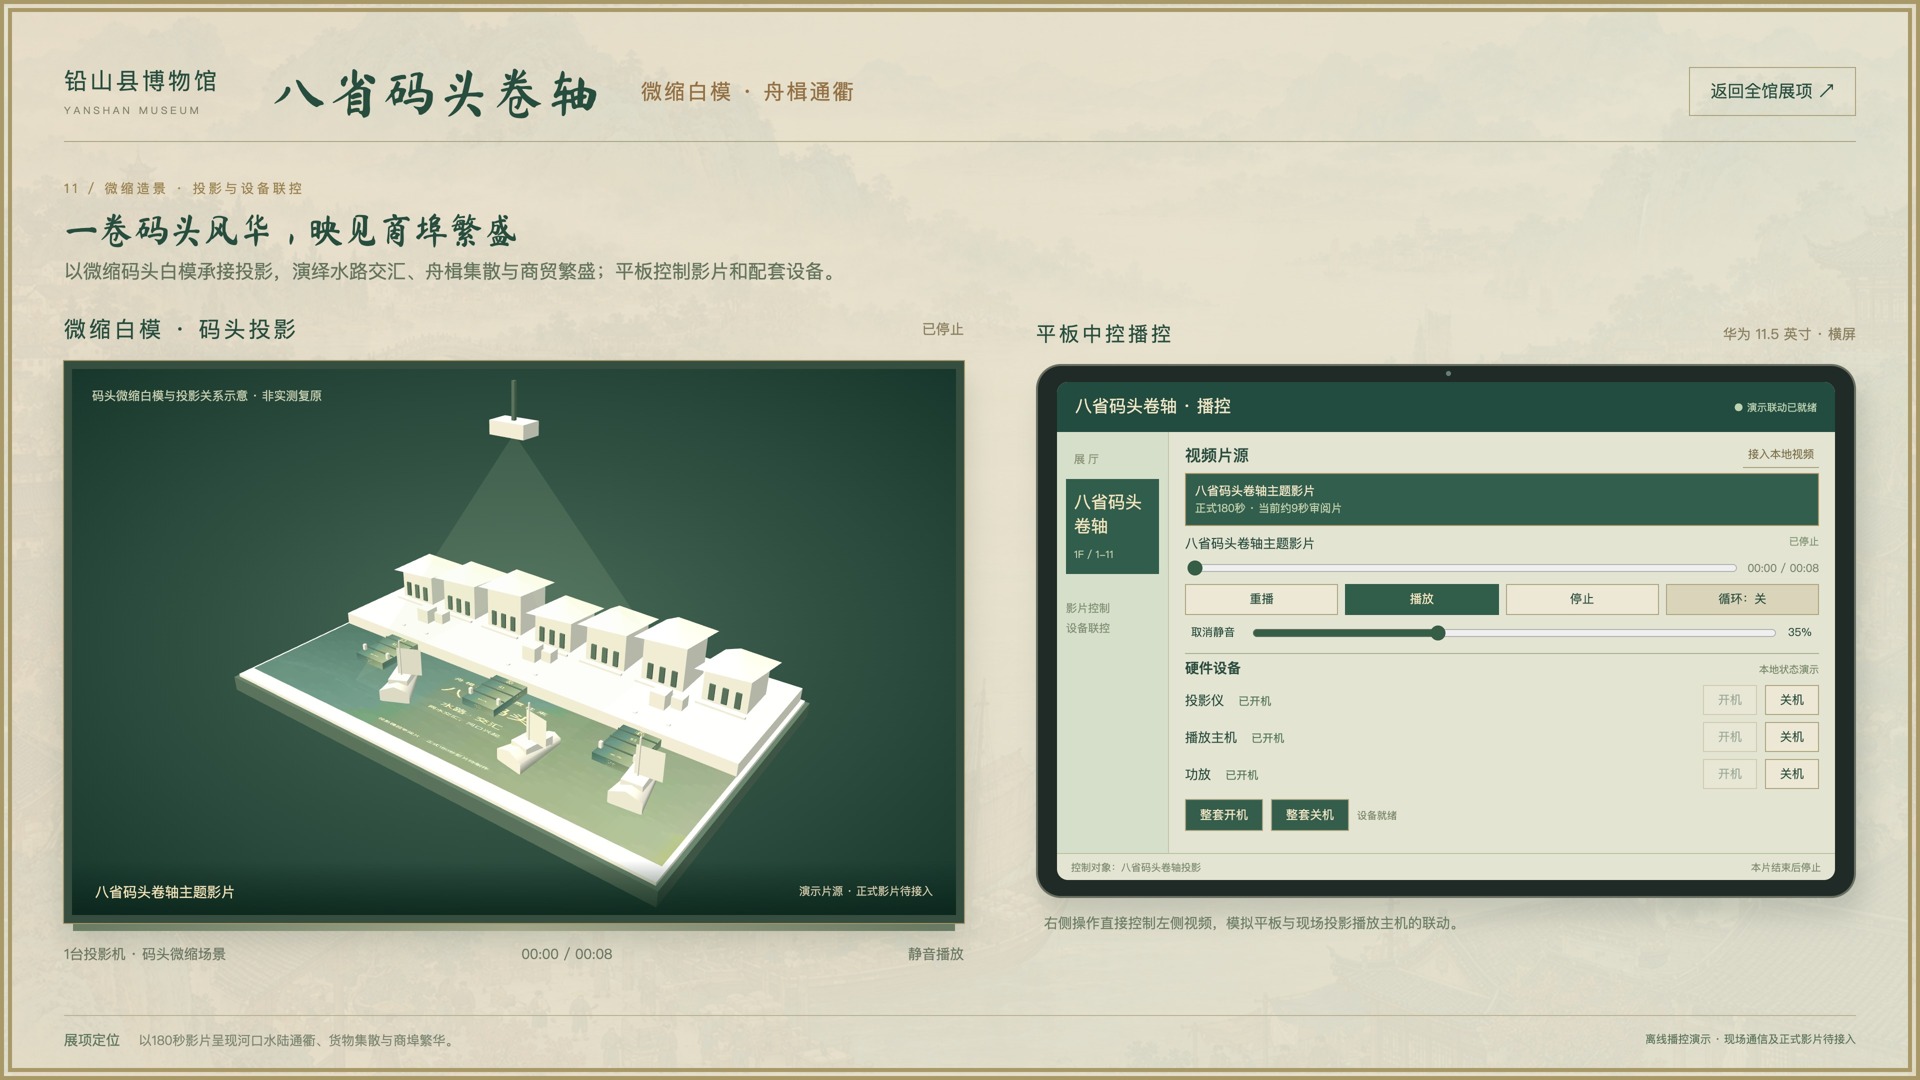
Task: Adjust the volume slider at 35%
Action: (1514, 632)
